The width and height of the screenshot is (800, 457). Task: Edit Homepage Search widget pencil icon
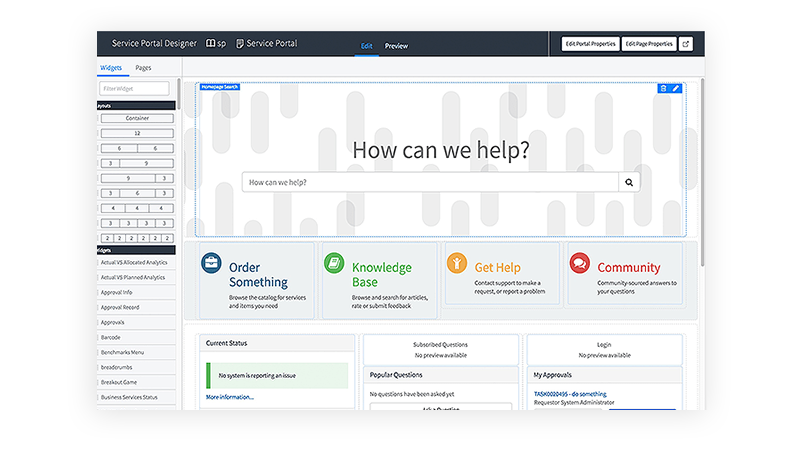(x=676, y=88)
